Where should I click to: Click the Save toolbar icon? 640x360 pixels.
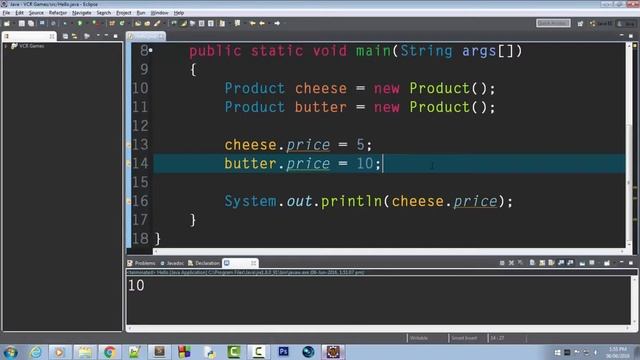[x=22, y=24]
